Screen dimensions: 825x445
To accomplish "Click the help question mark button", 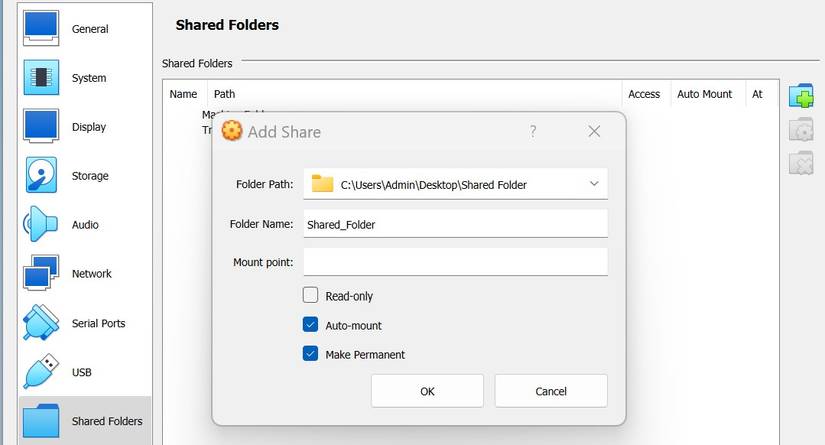I will tap(533, 131).
